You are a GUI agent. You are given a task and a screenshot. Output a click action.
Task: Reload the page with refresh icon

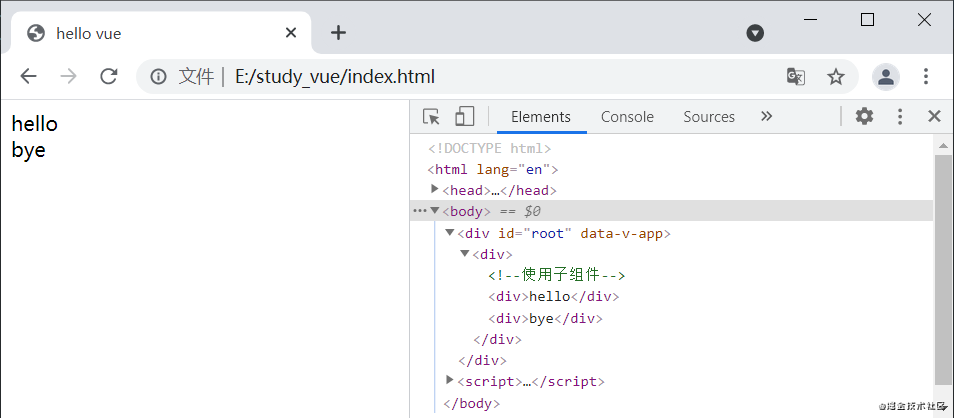point(109,77)
